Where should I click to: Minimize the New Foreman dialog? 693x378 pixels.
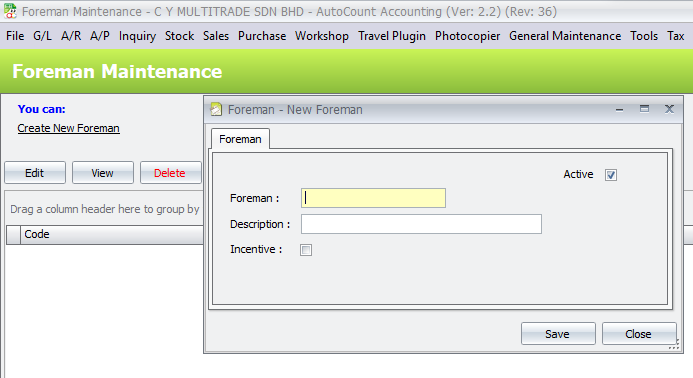[x=620, y=109]
